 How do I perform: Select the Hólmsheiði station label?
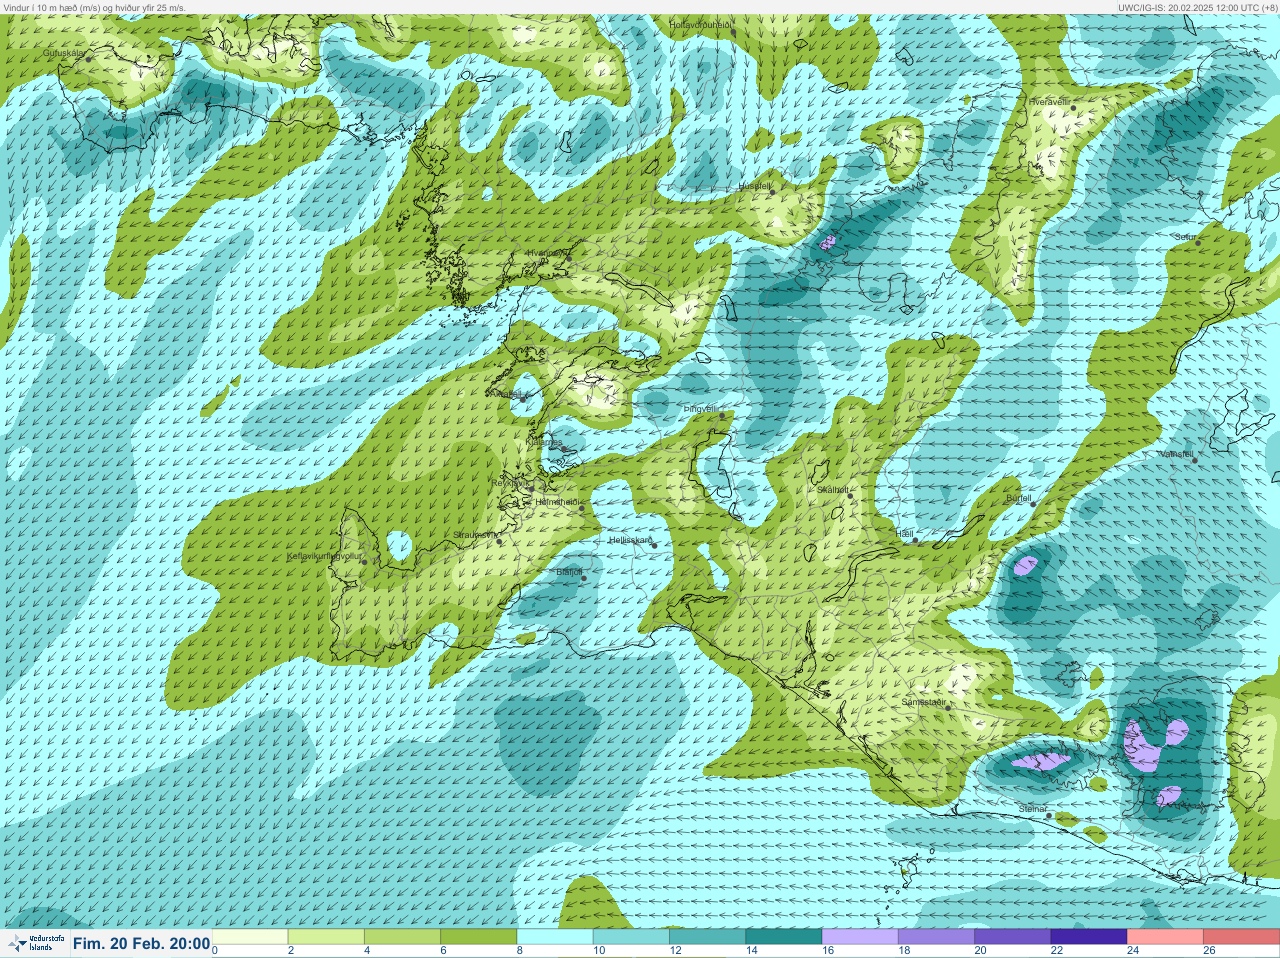(558, 502)
